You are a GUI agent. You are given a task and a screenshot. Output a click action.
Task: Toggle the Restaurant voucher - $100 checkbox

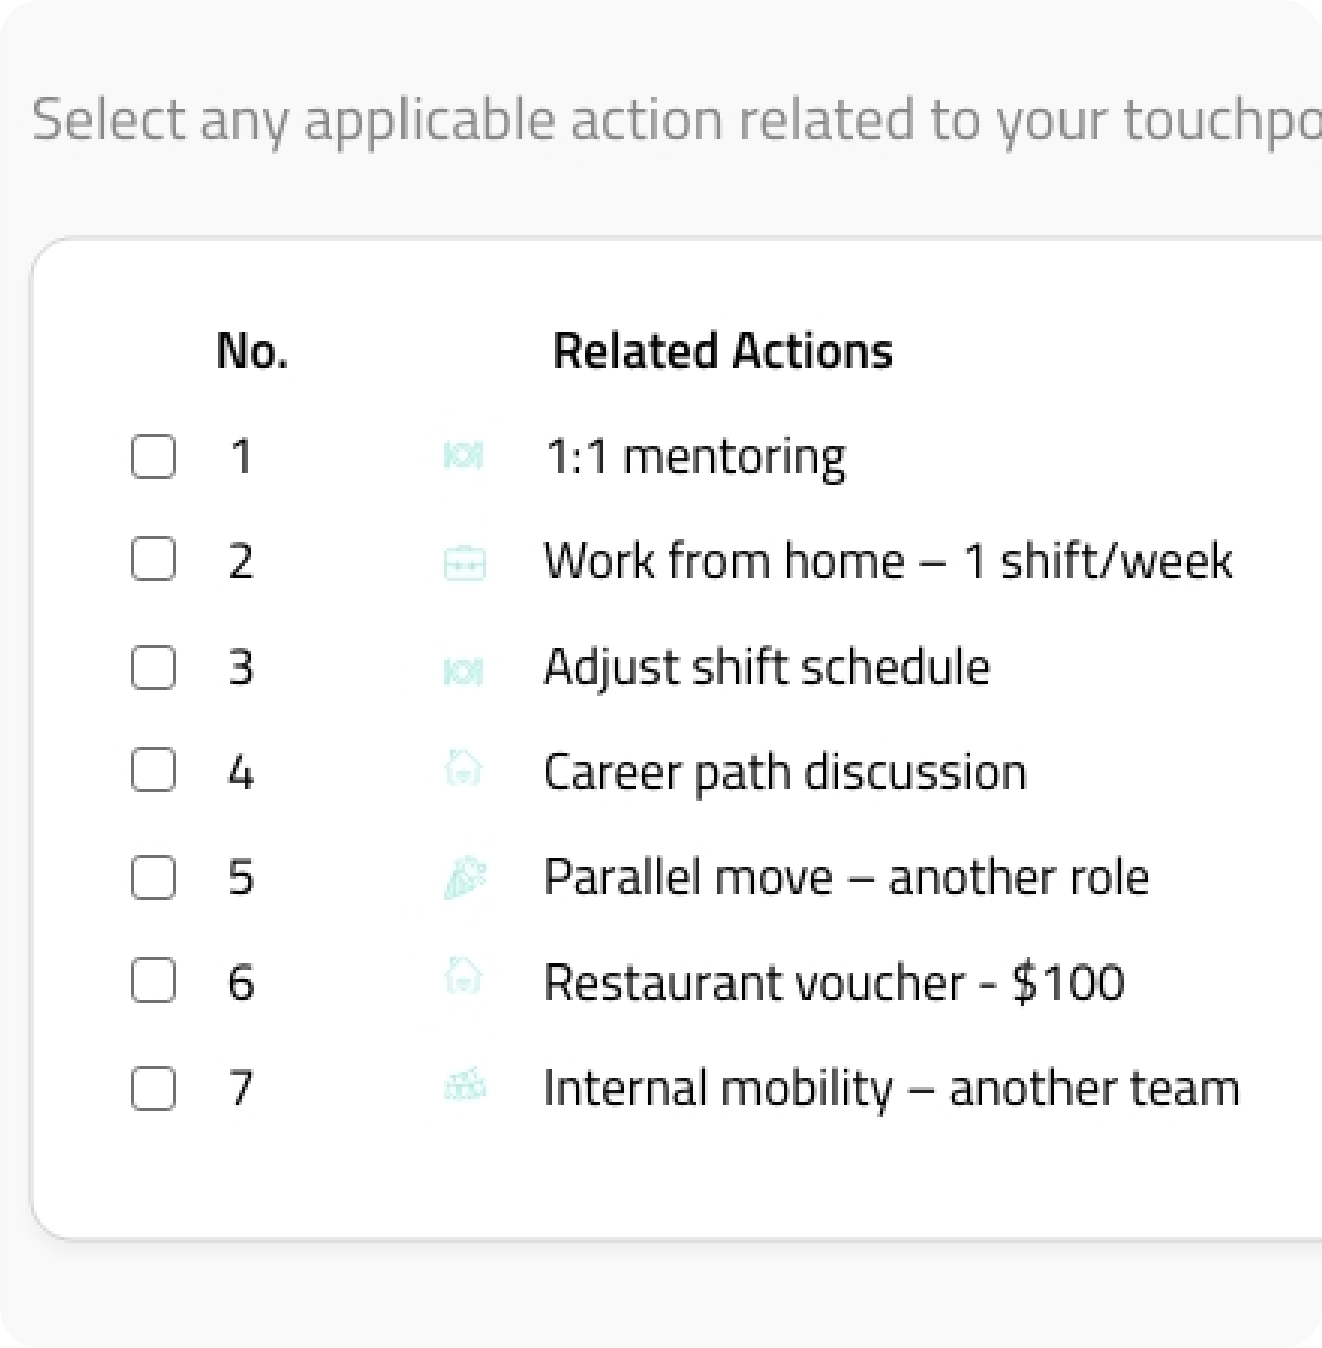[153, 981]
